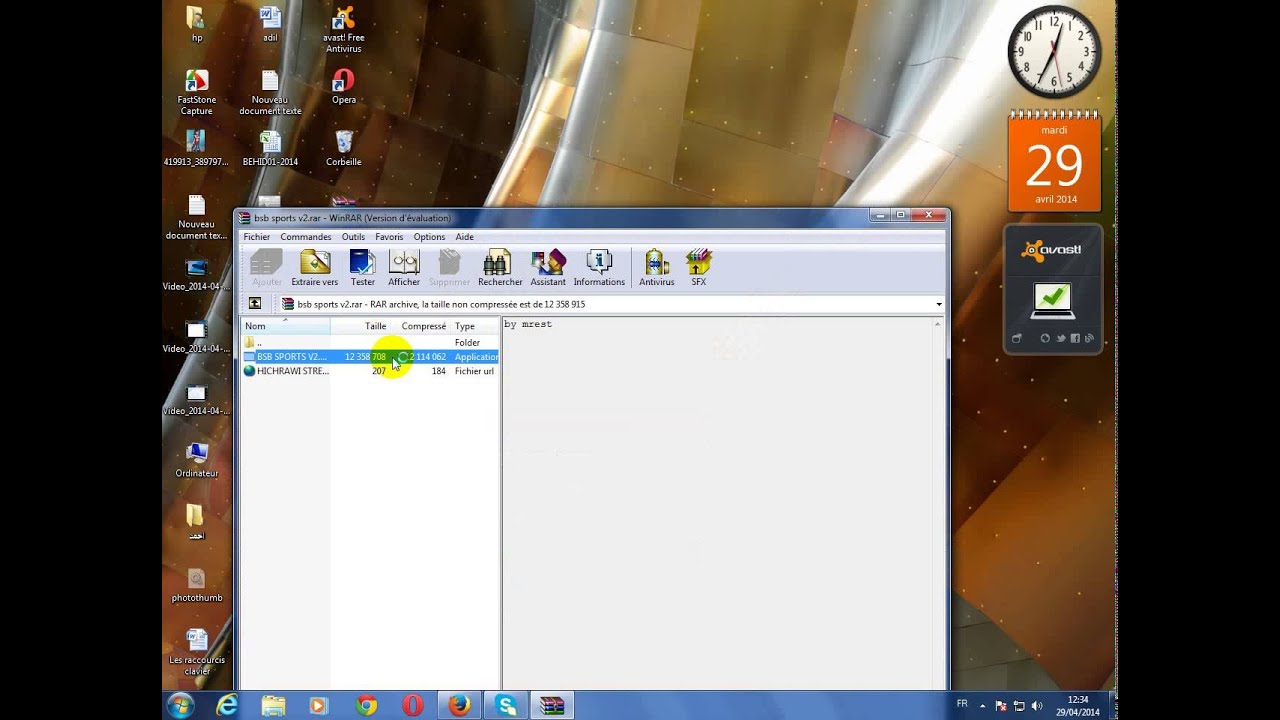Viewport: 1280px width, 720px height.
Task: Click the WinRAR taskbar button
Action: [x=552, y=705]
